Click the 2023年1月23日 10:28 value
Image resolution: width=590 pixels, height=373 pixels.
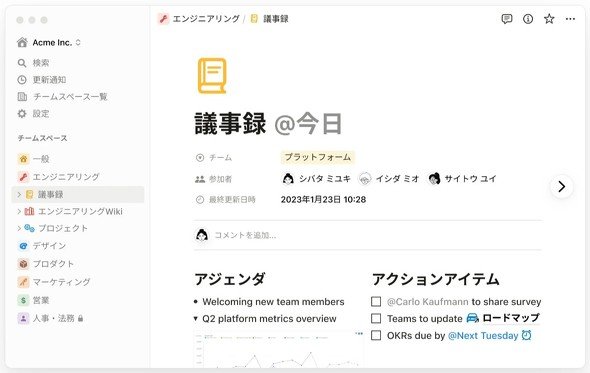pyautogui.click(x=323, y=199)
